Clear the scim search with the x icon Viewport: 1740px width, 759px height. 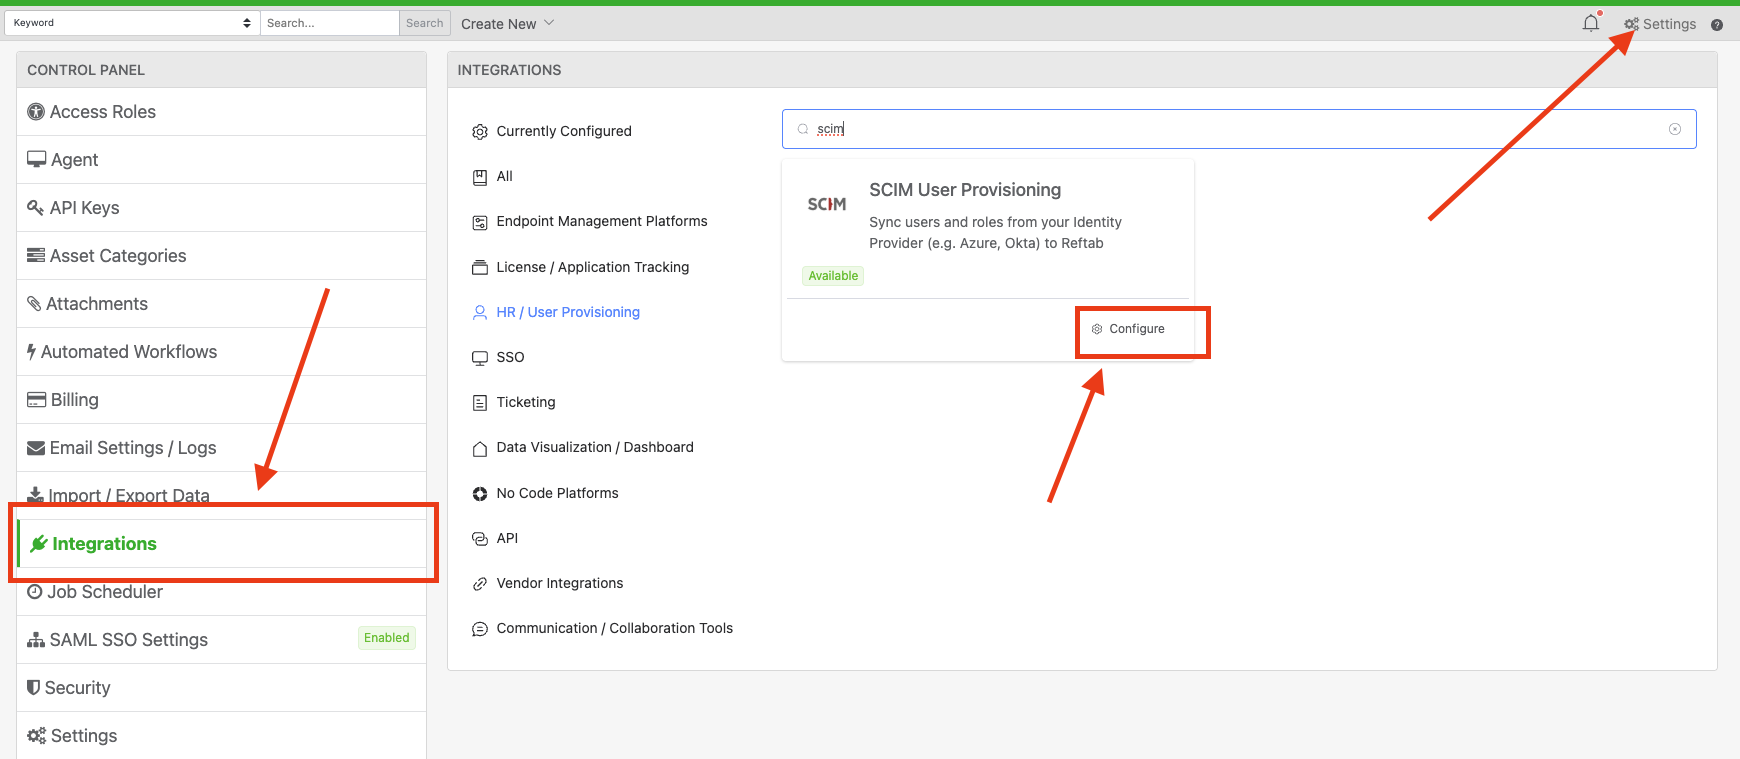point(1675,129)
